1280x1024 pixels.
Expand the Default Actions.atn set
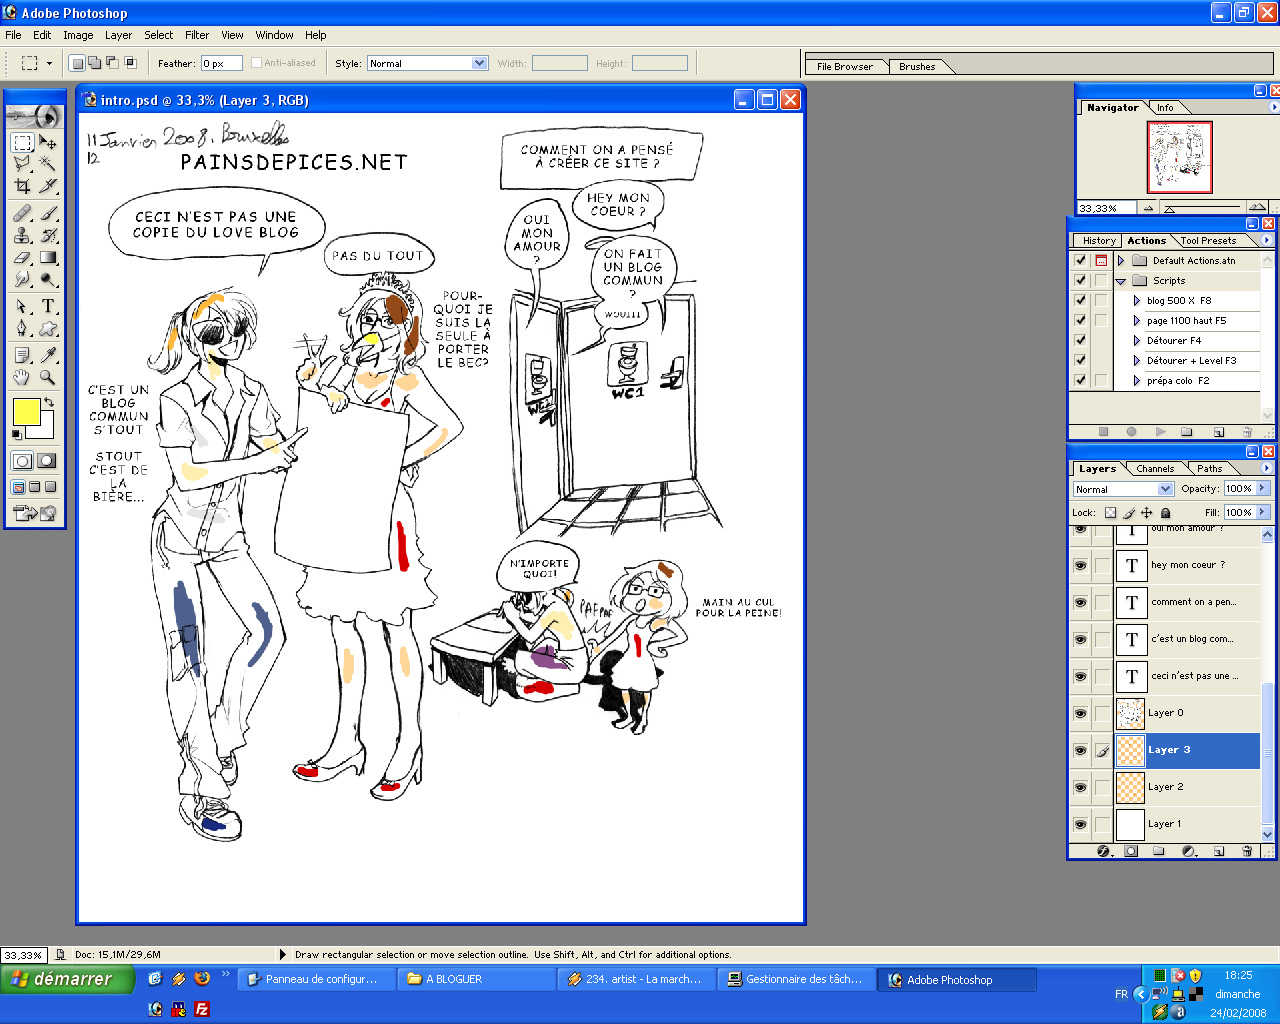(1121, 260)
